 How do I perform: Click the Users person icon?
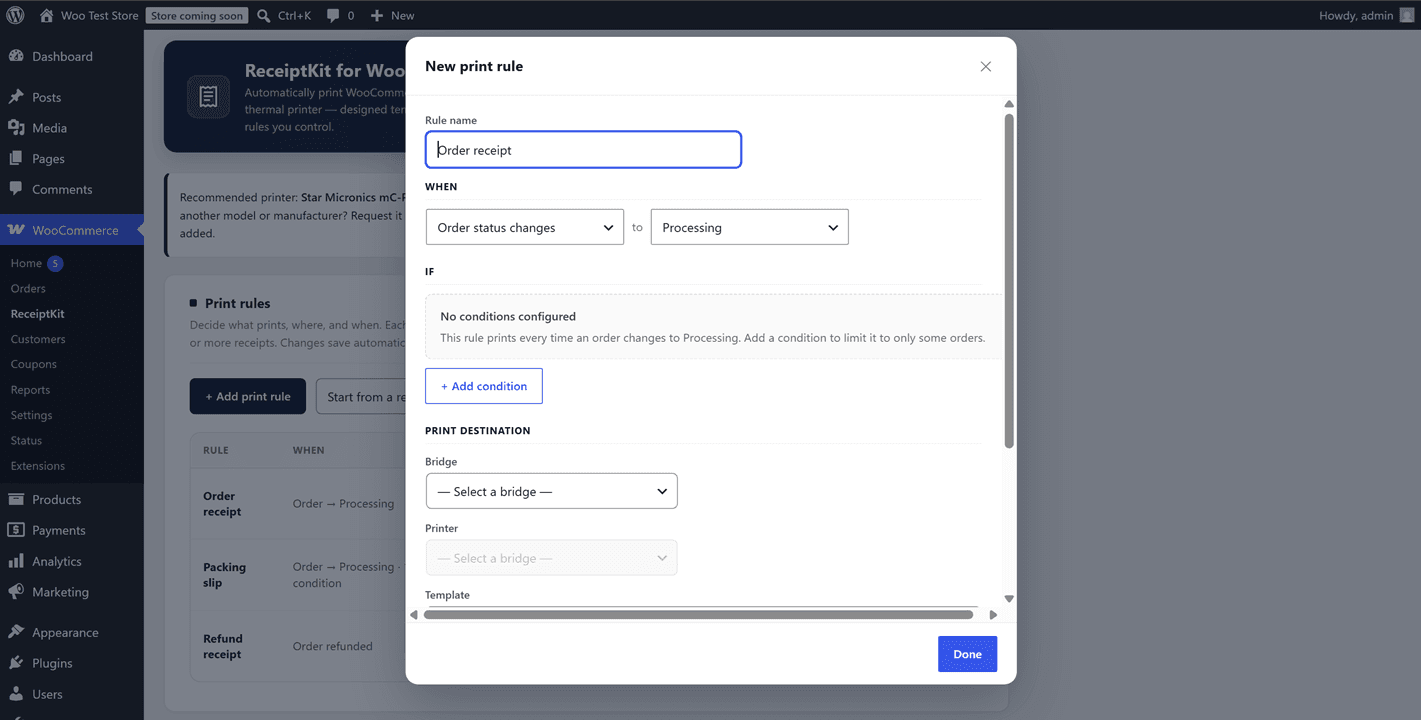pos(16,694)
